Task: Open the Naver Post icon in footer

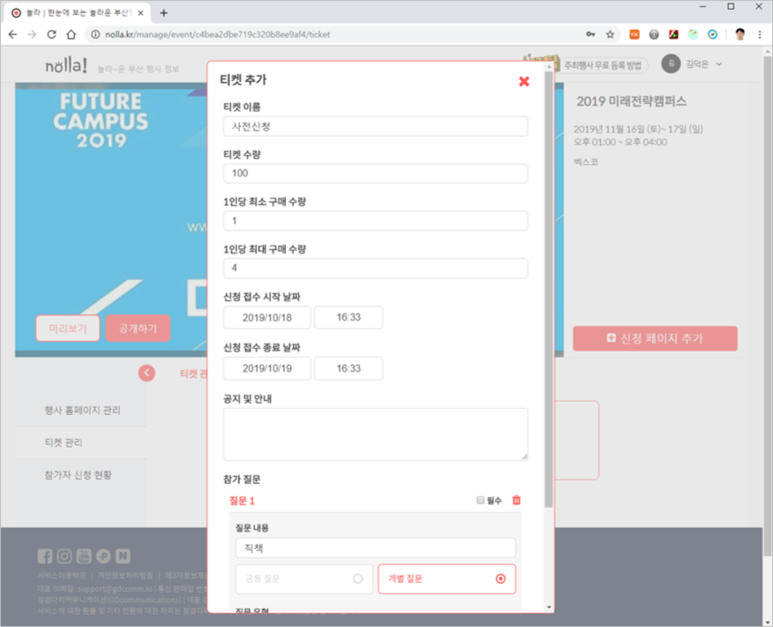Action: [103, 556]
